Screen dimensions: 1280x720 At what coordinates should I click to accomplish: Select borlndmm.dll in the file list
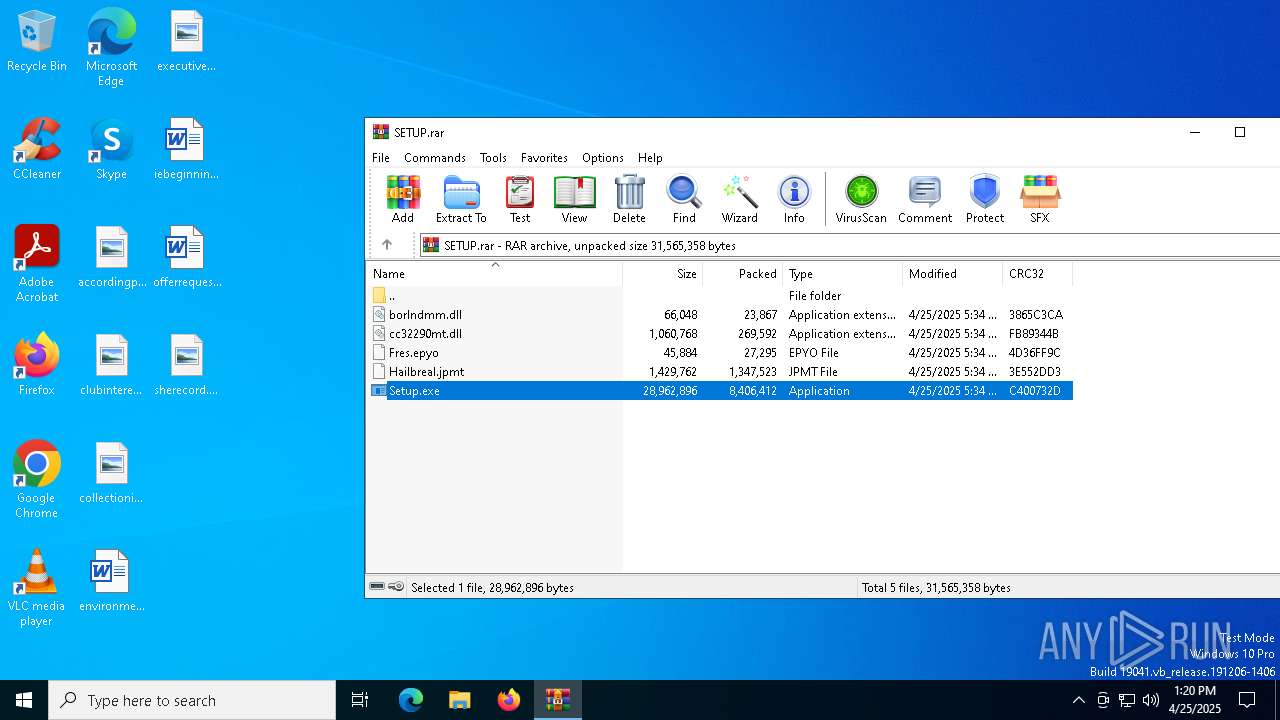(720, 314)
